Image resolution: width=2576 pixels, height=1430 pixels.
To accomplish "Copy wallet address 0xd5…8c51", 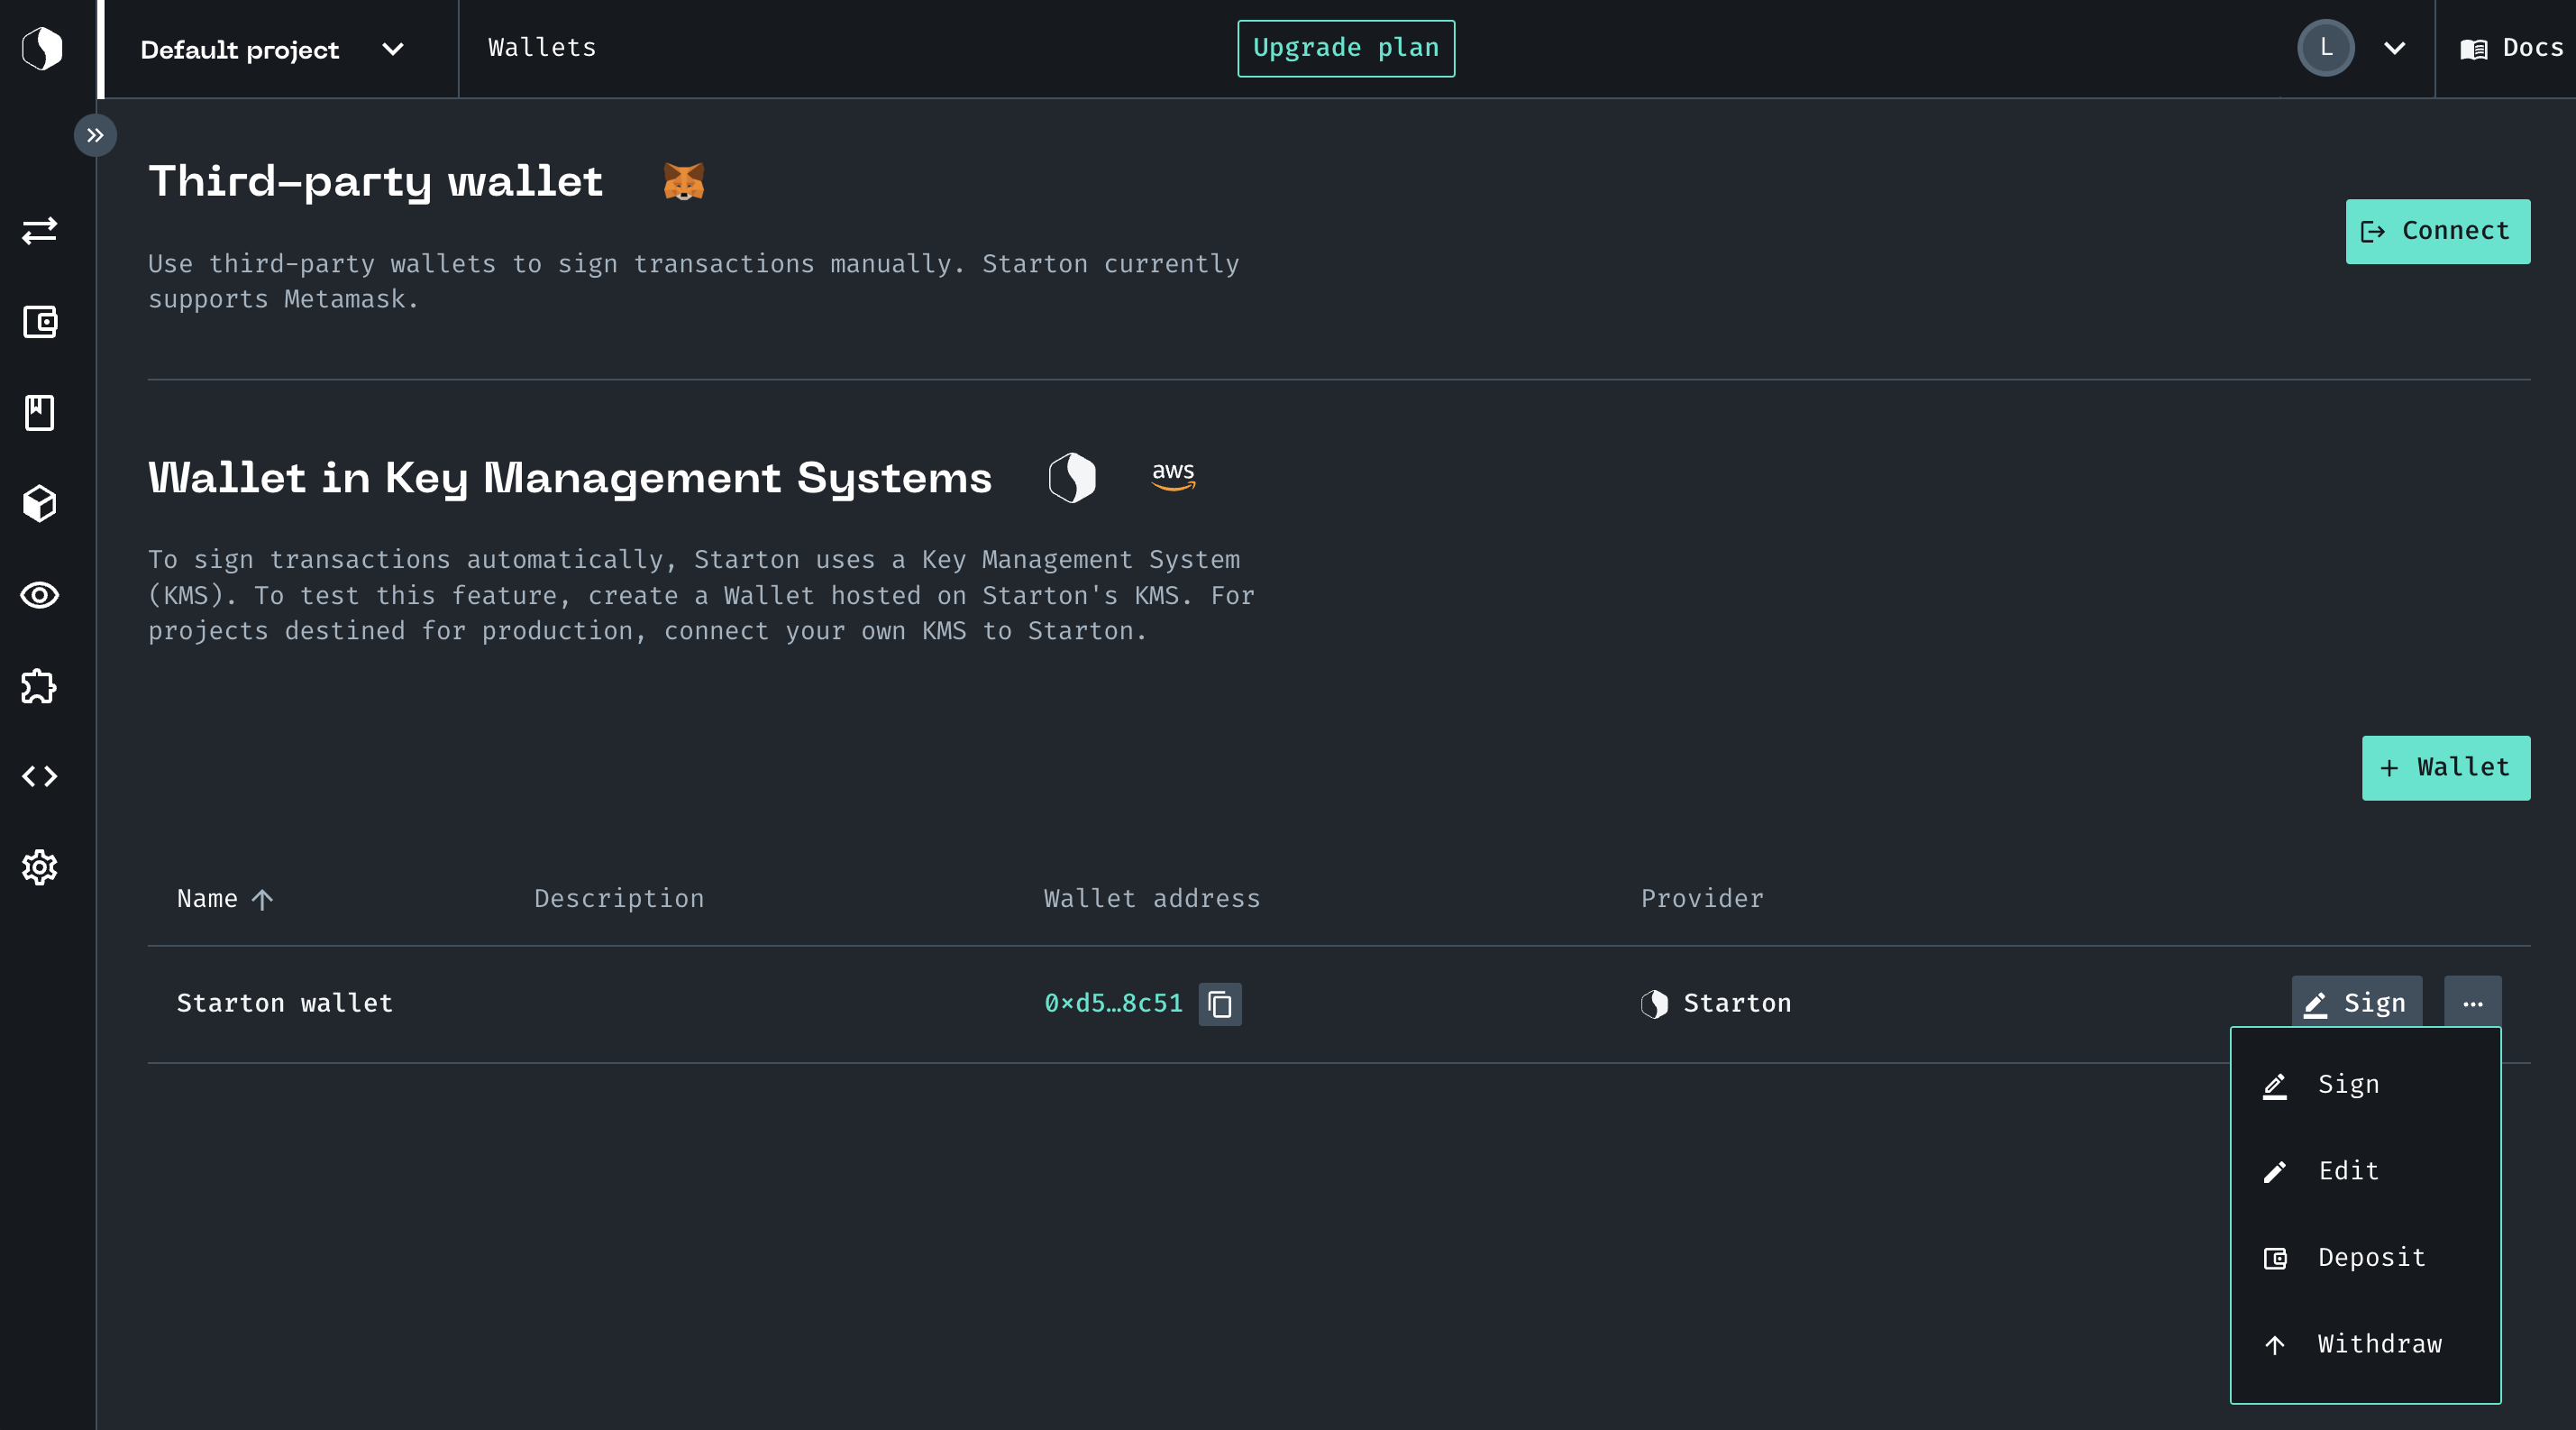I will [1220, 1004].
